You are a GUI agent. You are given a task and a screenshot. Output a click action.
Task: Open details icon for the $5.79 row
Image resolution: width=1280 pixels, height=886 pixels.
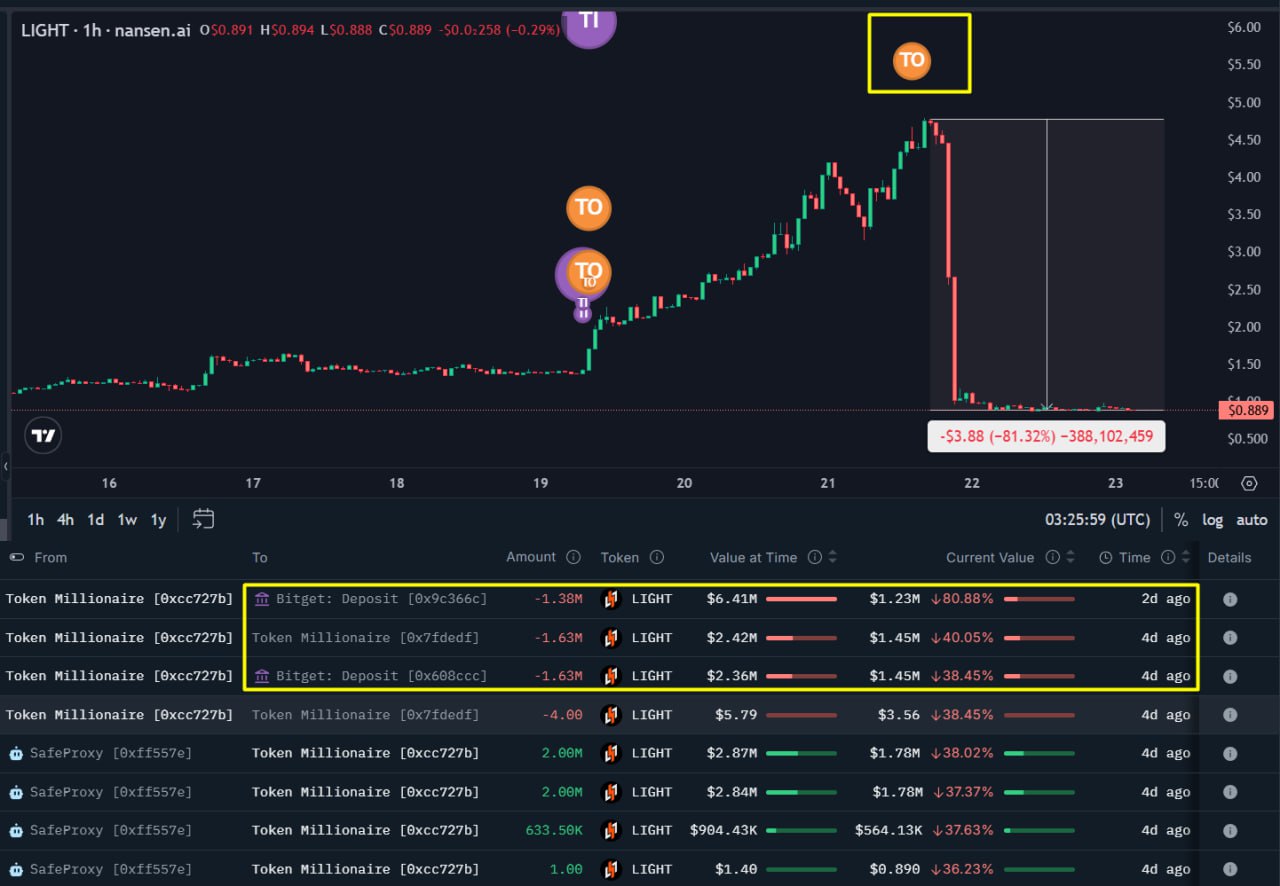click(1230, 714)
